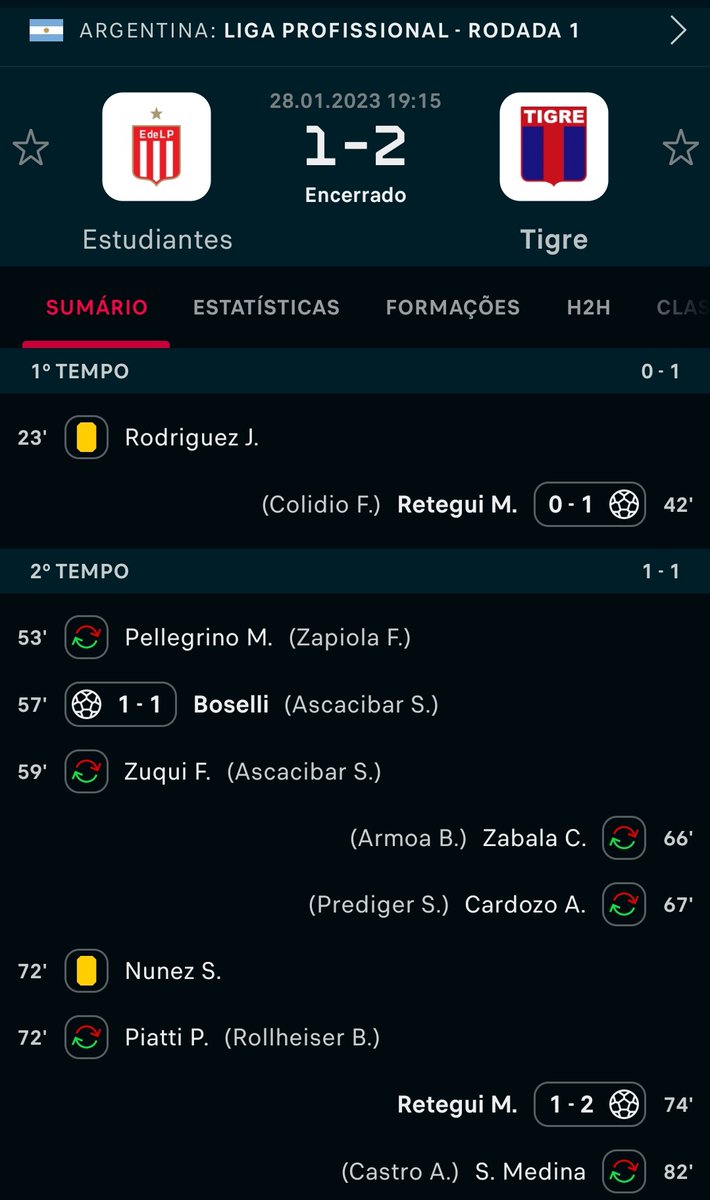
Task: Open next round with right chevron arrow
Action: (x=678, y=30)
